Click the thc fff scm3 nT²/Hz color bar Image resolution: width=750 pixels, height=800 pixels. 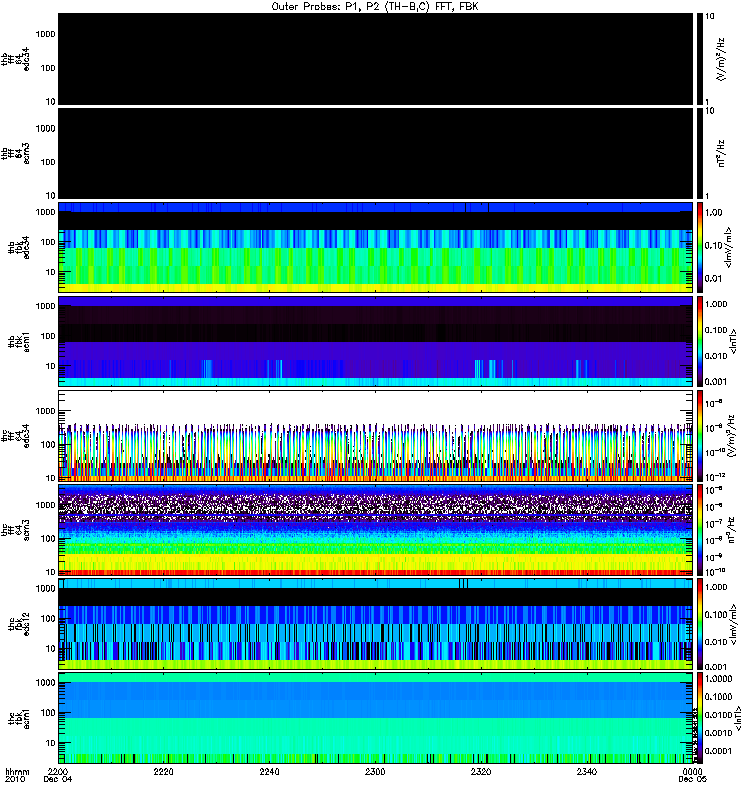pos(700,530)
